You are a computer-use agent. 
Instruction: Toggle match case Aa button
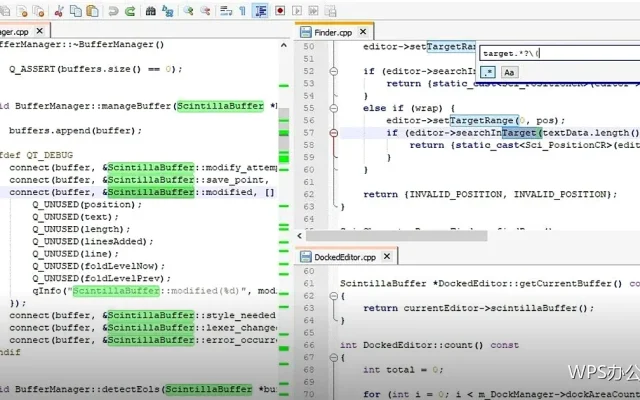[x=509, y=73]
